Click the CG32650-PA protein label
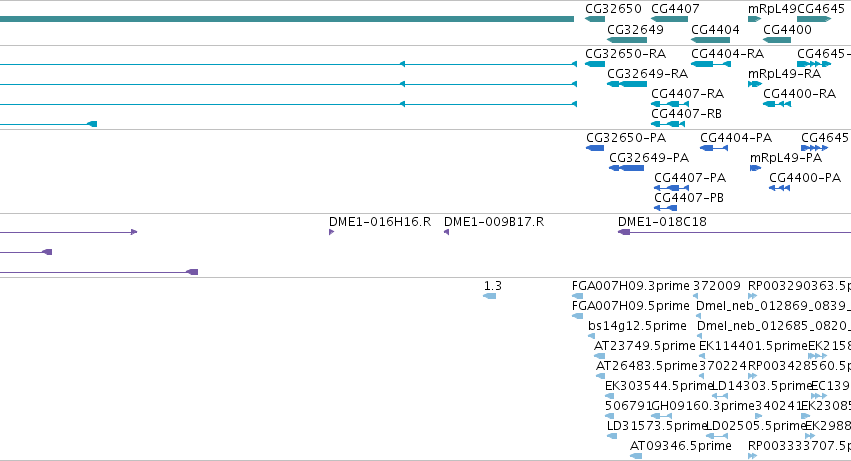The height and width of the screenshot is (461, 851). [626, 137]
